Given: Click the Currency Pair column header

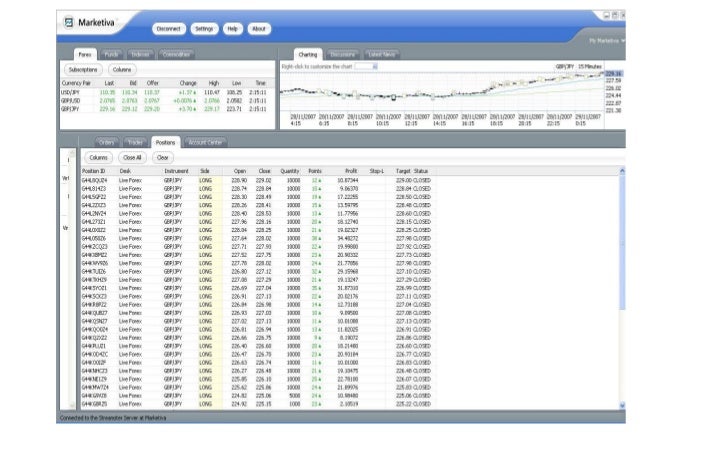Looking at the screenshot, I should (x=76, y=83).
